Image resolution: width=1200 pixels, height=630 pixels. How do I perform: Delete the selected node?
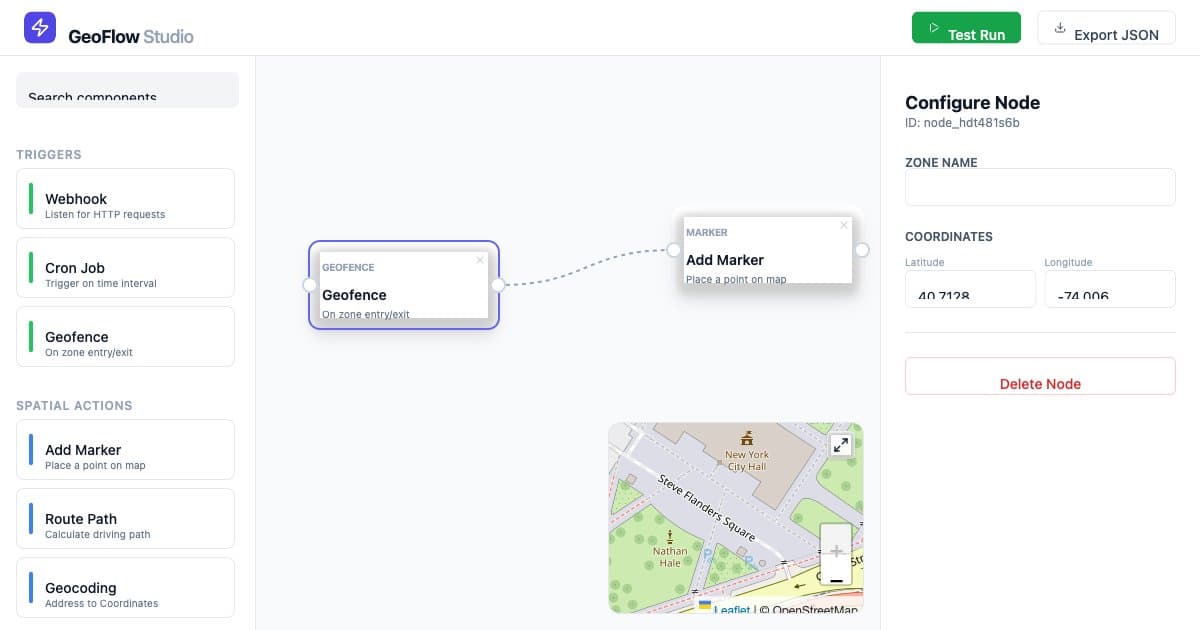click(x=1040, y=376)
